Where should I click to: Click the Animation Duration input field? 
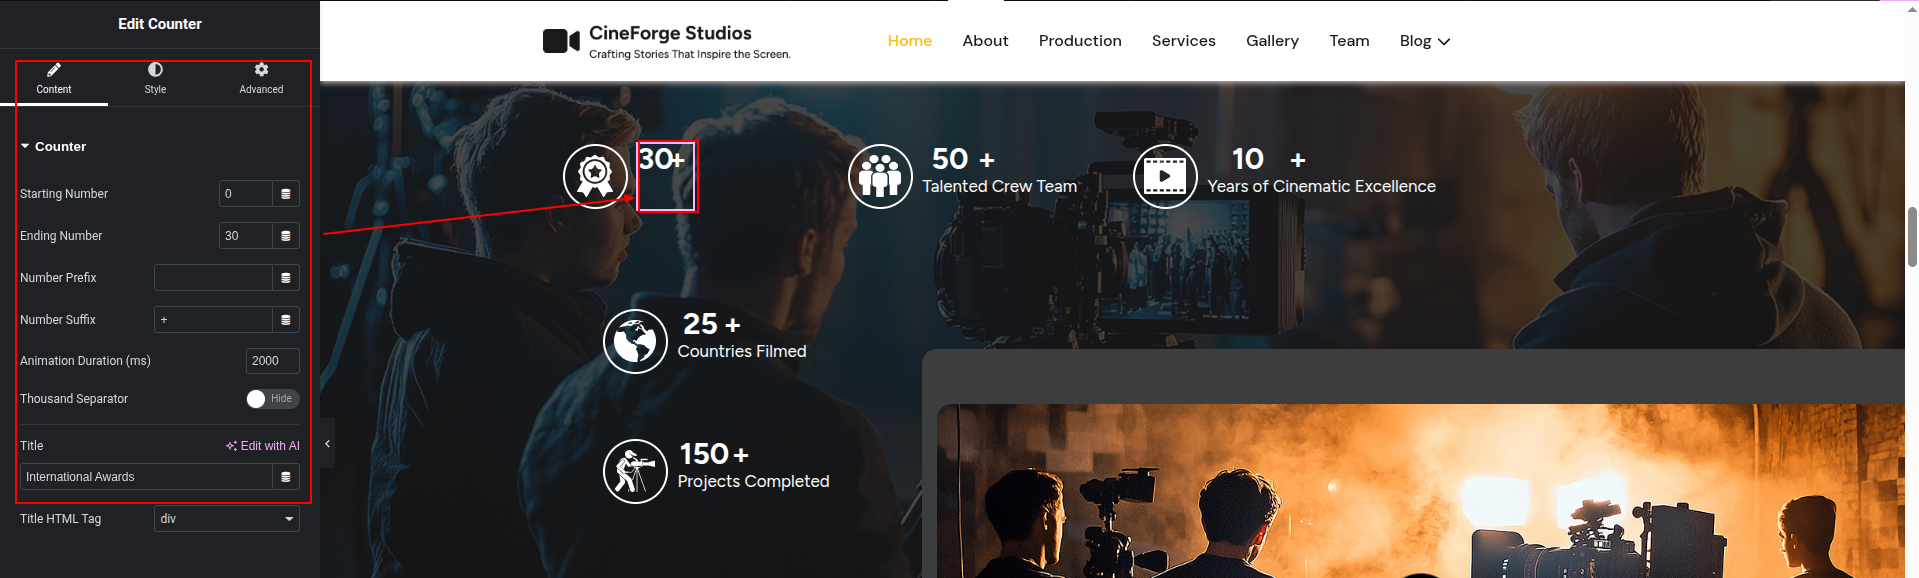272,361
